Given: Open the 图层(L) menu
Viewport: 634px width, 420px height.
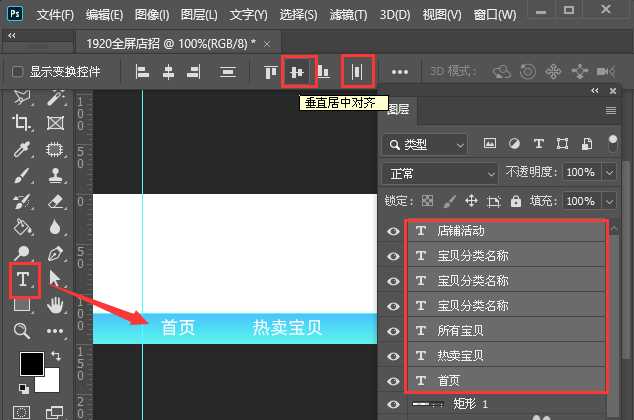Looking at the screenshot, I should coord(209,16).
